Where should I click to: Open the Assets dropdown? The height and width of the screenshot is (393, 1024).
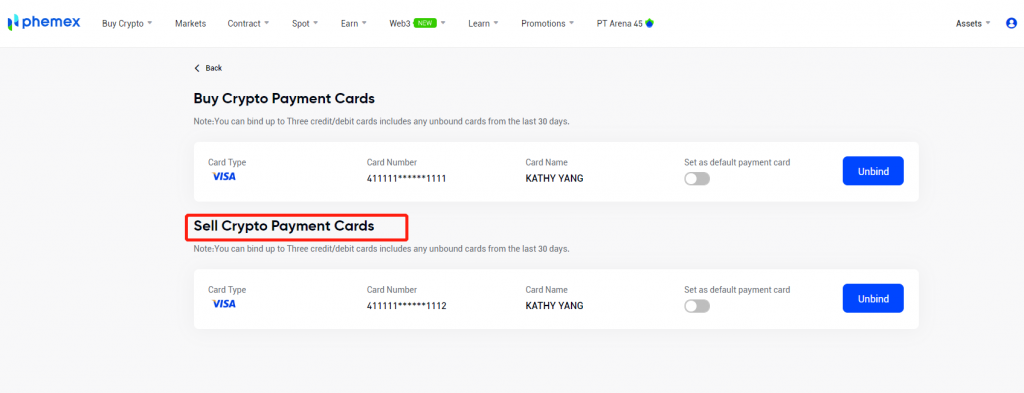973,24
